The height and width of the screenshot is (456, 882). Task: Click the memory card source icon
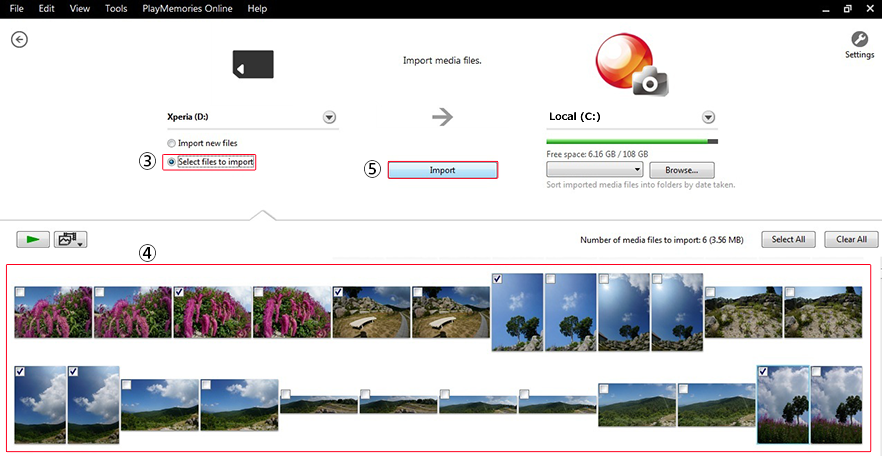253,64
